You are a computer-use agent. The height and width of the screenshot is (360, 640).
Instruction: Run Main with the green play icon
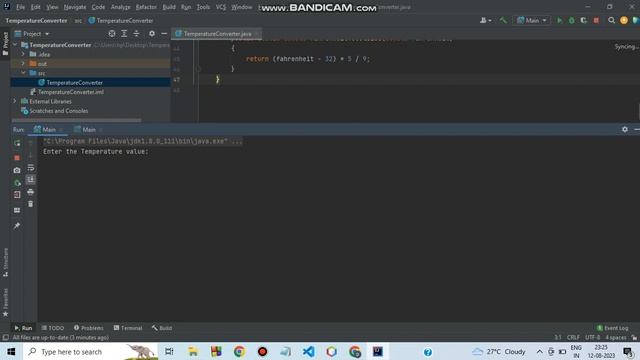pos(560,20)
